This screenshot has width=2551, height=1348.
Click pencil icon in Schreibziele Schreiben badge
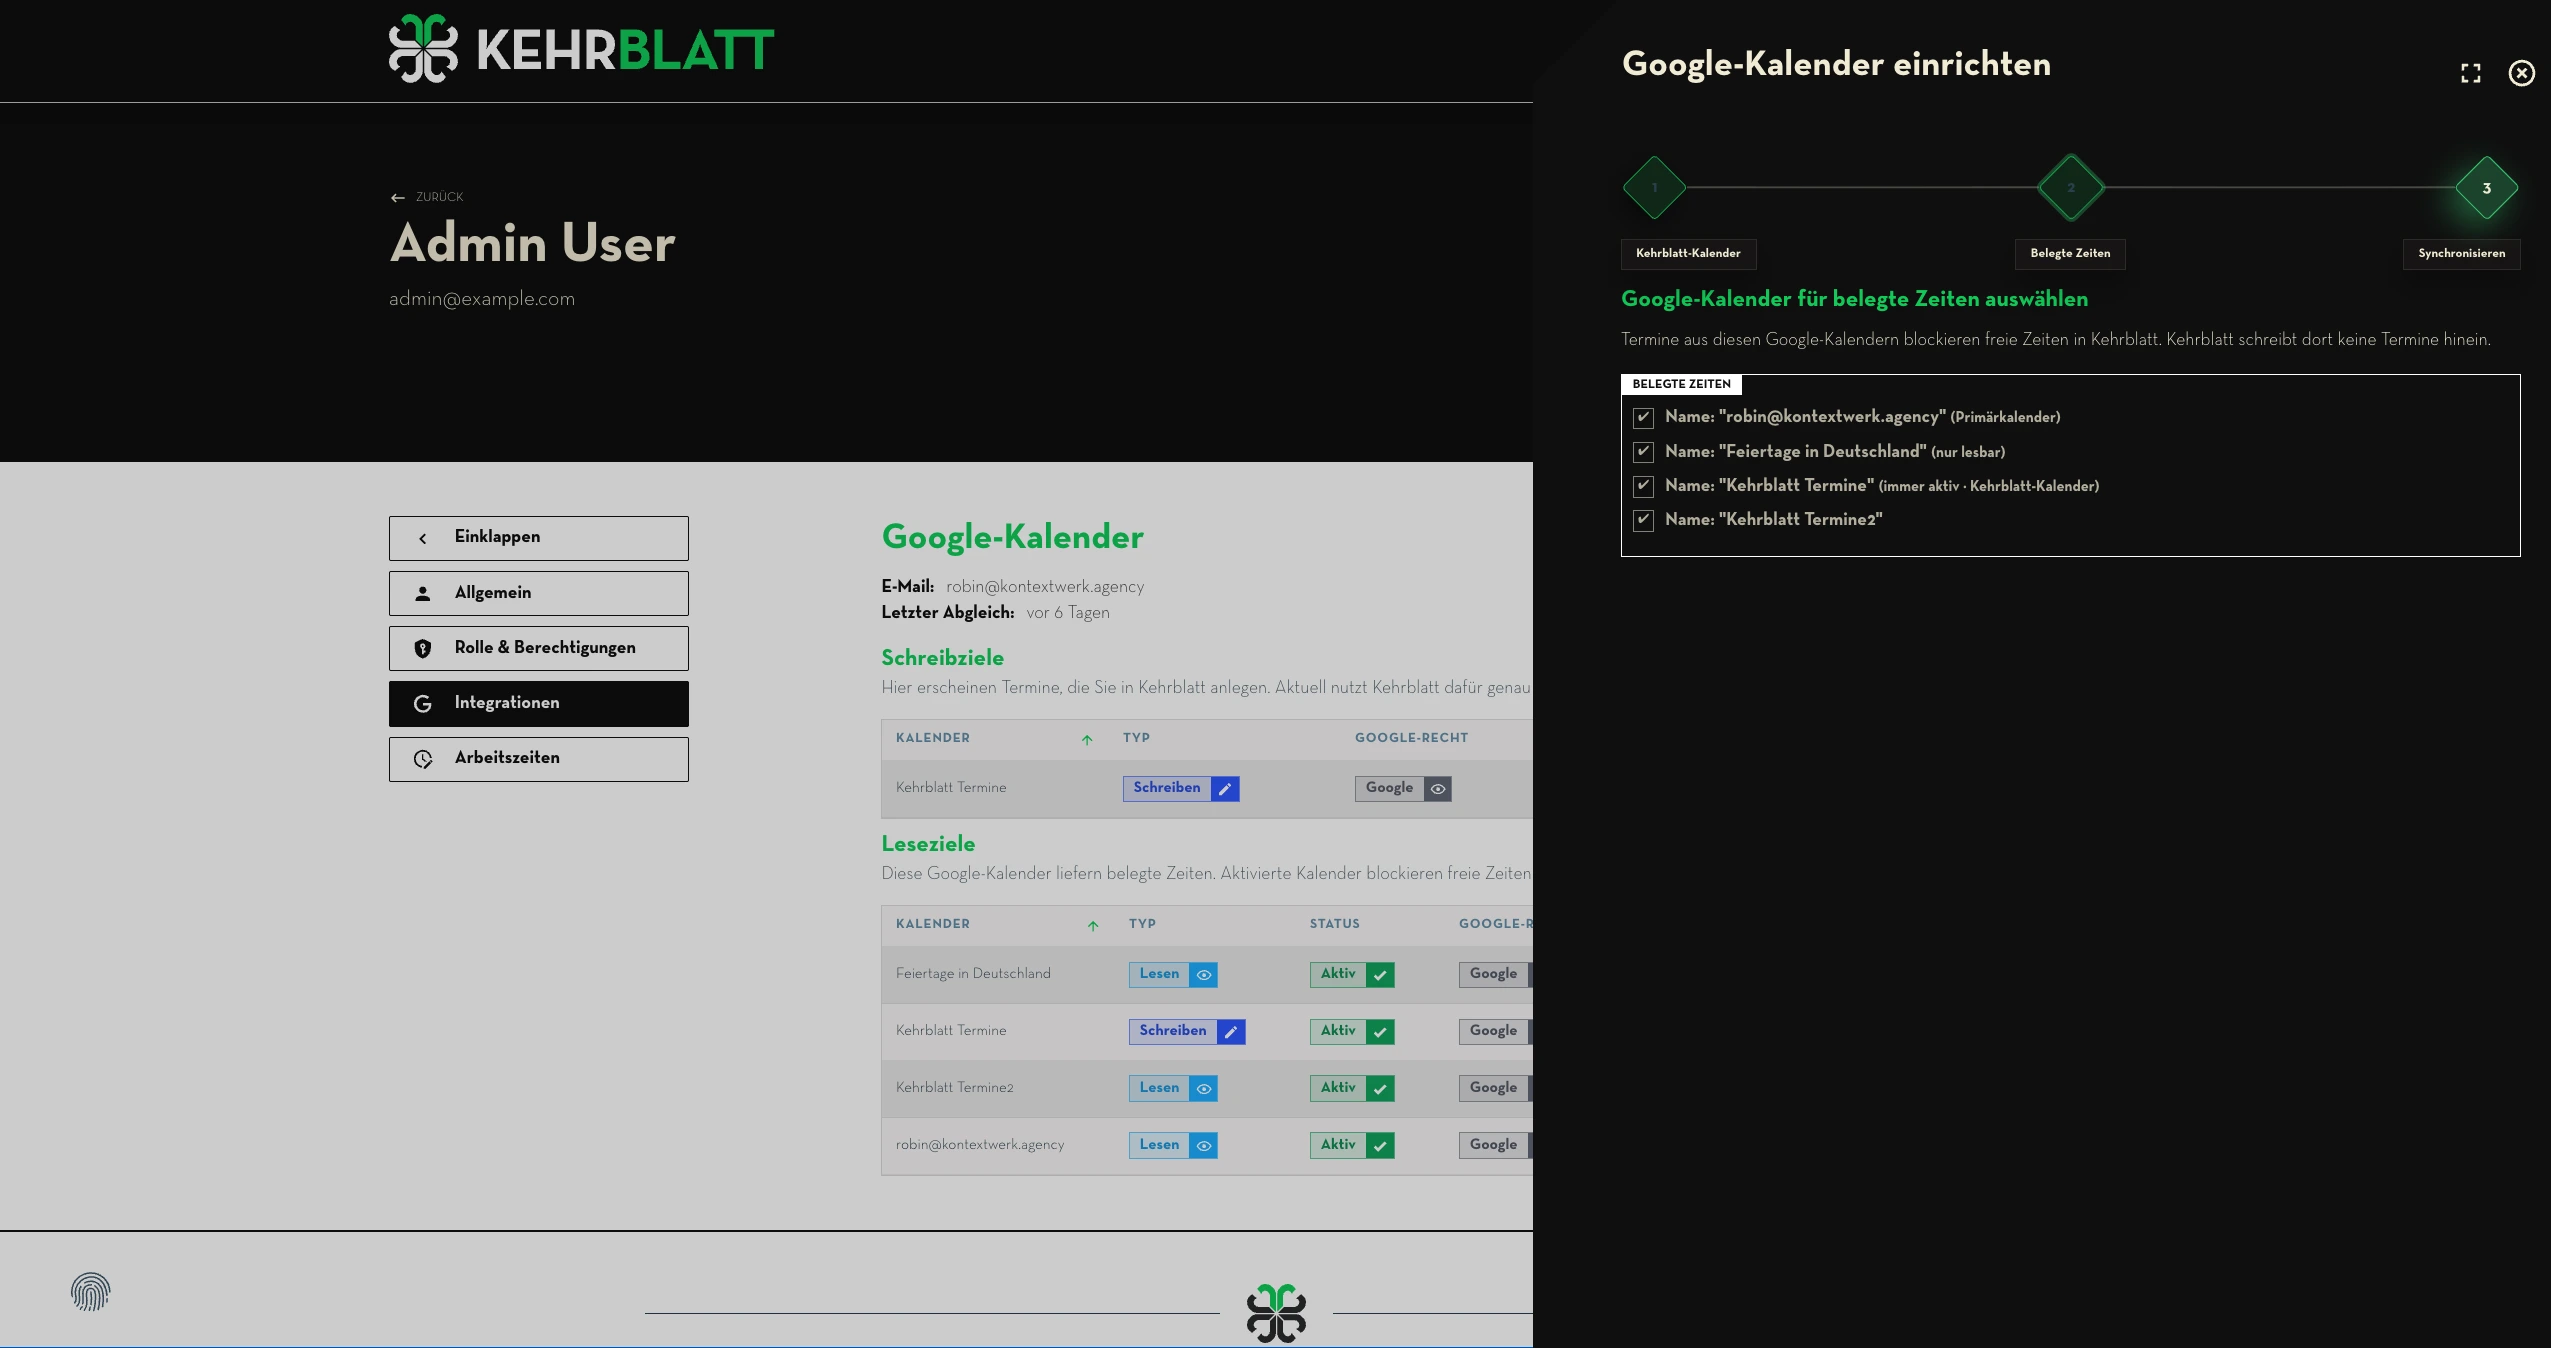(x=1225, y=789)
